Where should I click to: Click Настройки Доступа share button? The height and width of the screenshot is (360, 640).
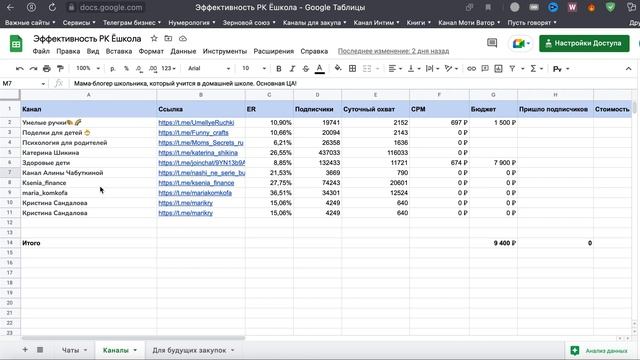(x=584, y=43)
